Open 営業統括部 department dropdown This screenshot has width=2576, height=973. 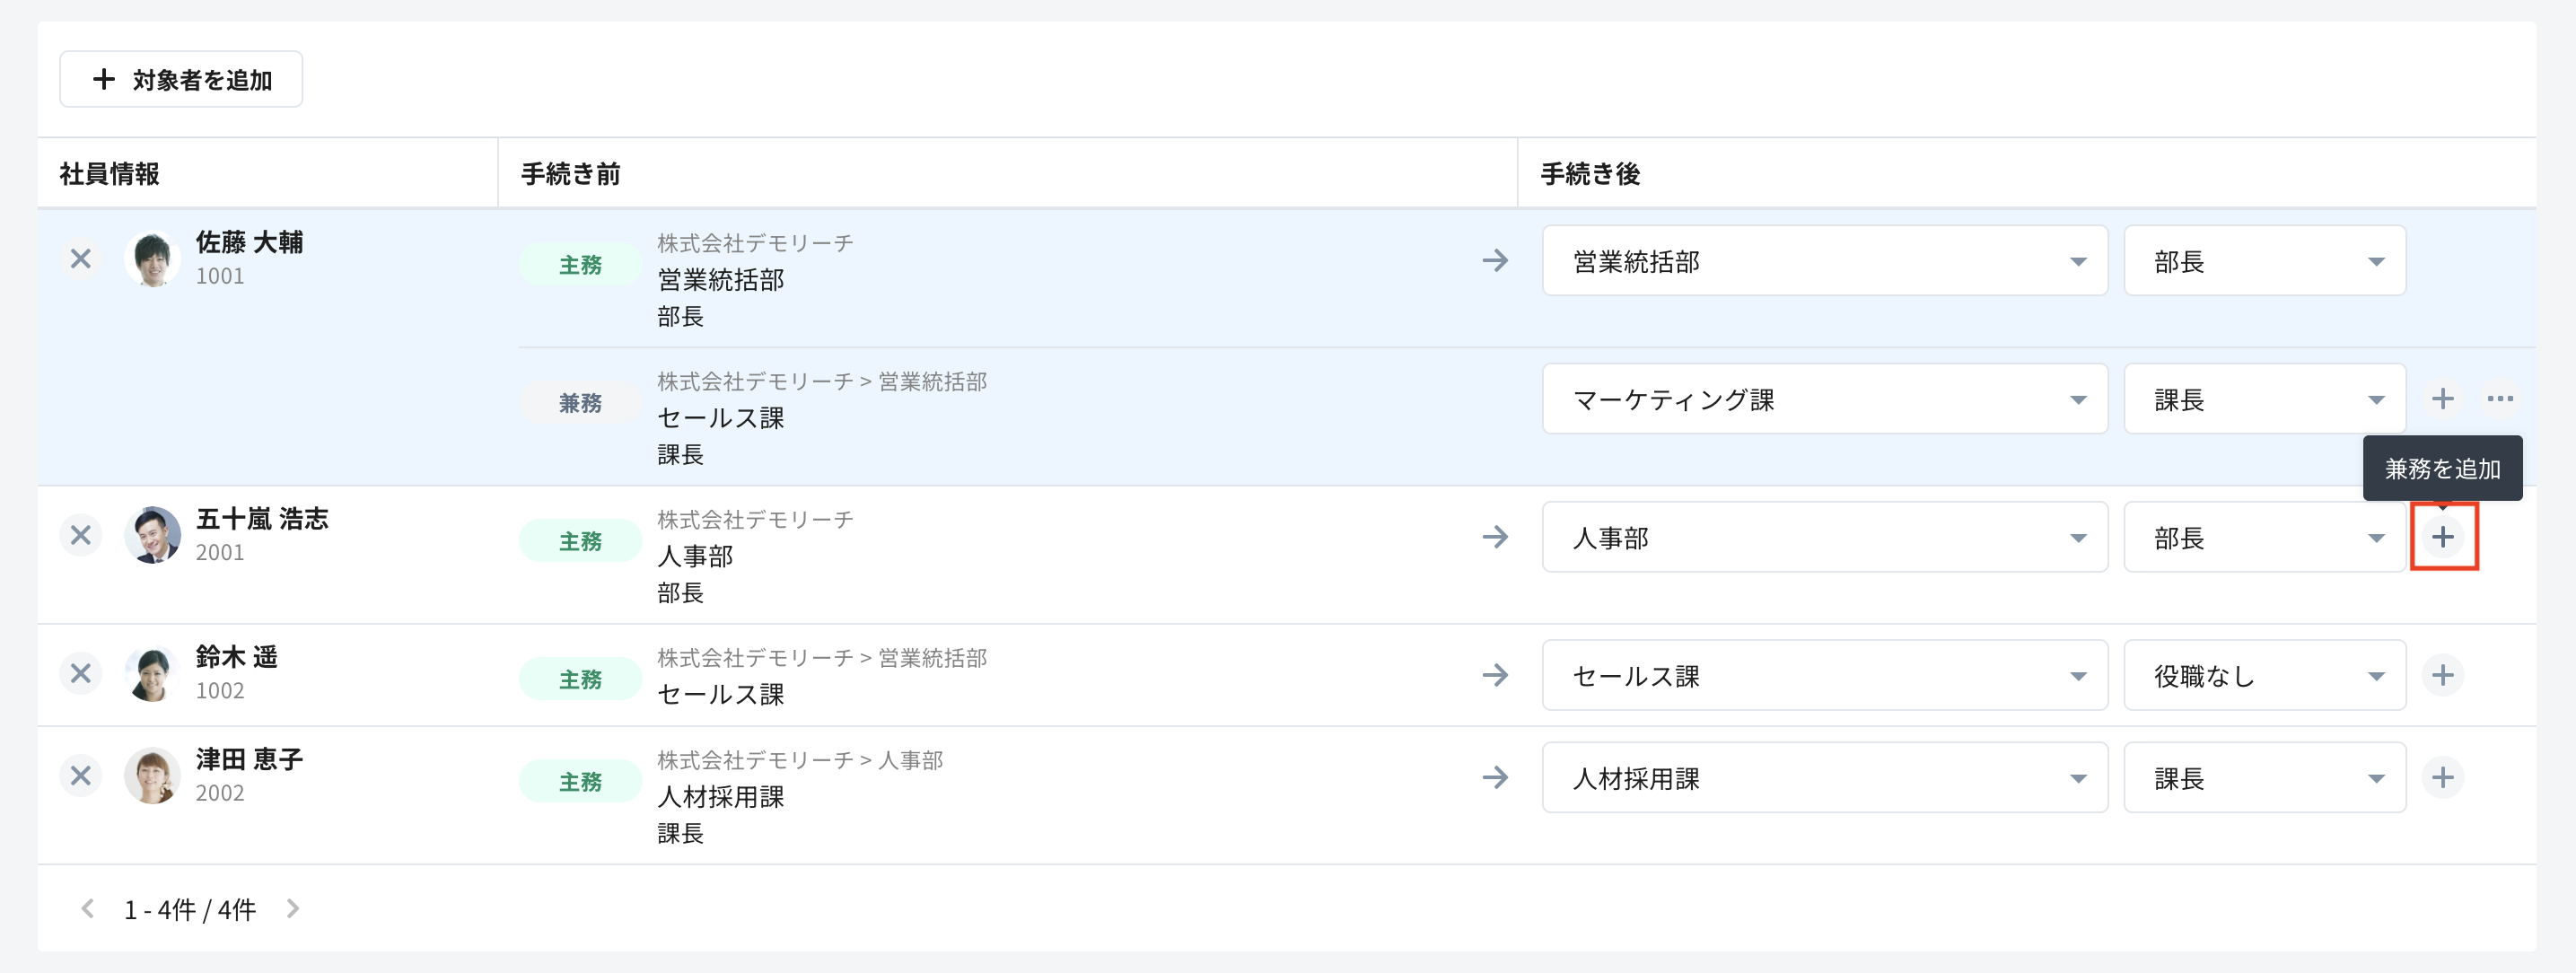pos(1824,261)
